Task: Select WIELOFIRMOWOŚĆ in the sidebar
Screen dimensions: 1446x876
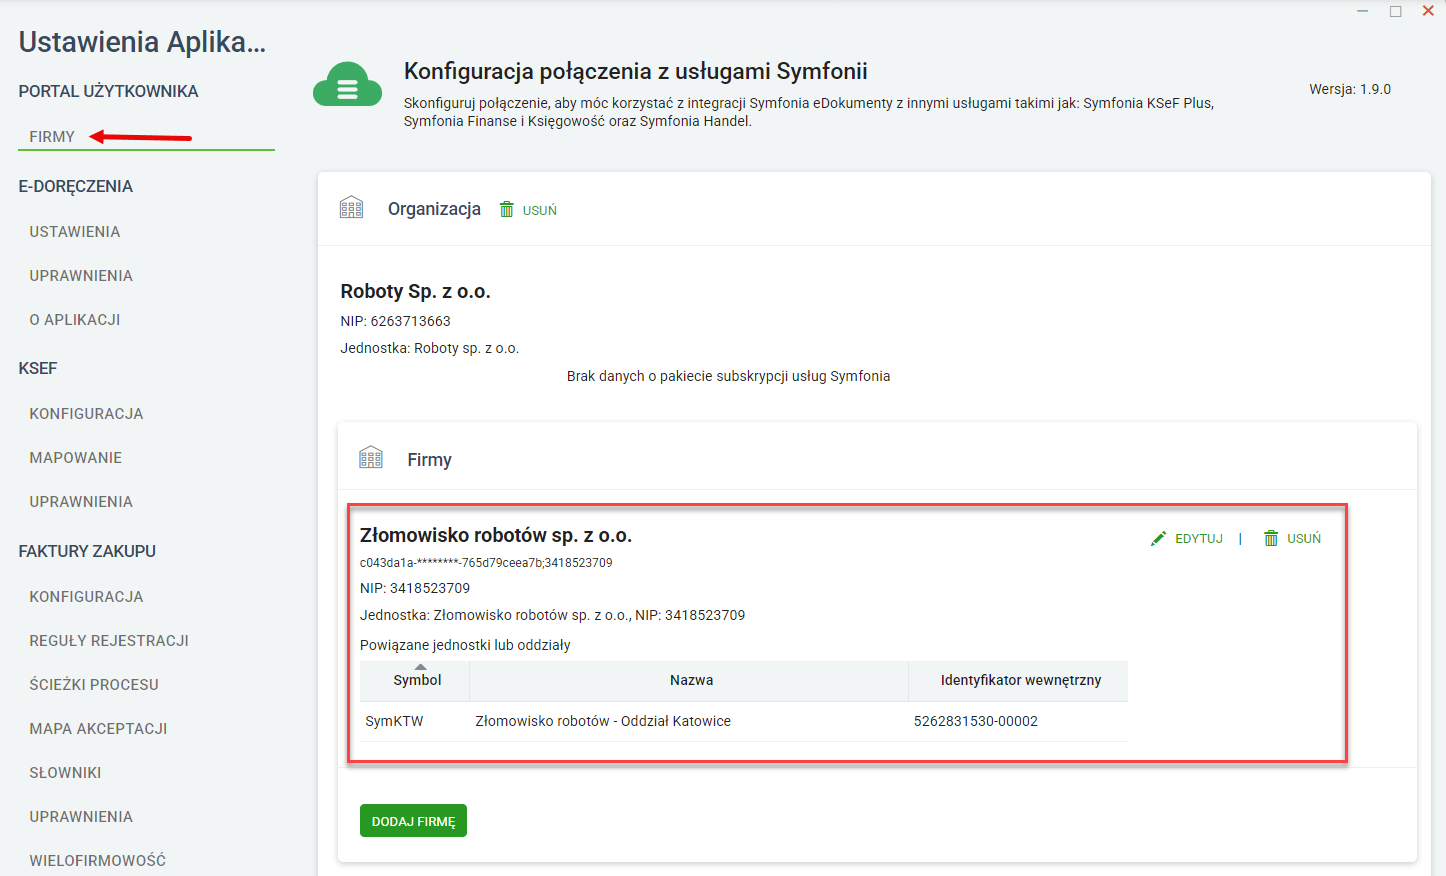Action: coord(98,861)
